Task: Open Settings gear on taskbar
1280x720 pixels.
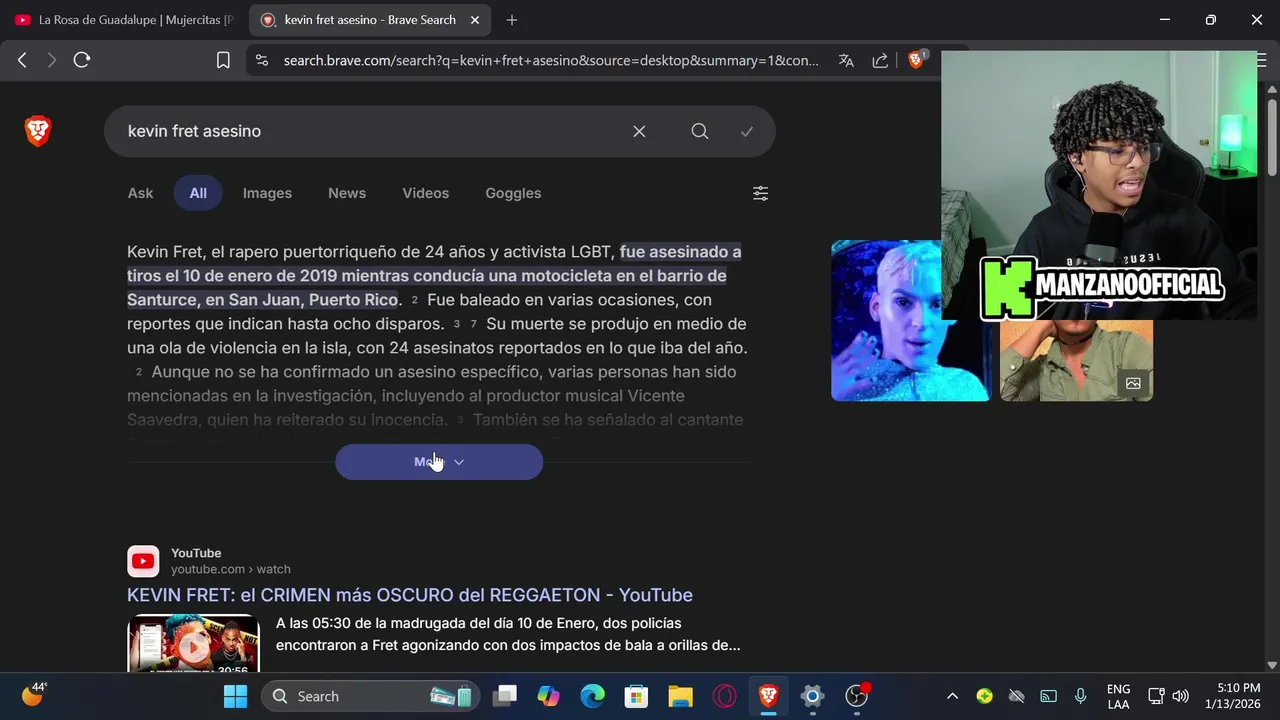Action: click(x=812, y=696)
